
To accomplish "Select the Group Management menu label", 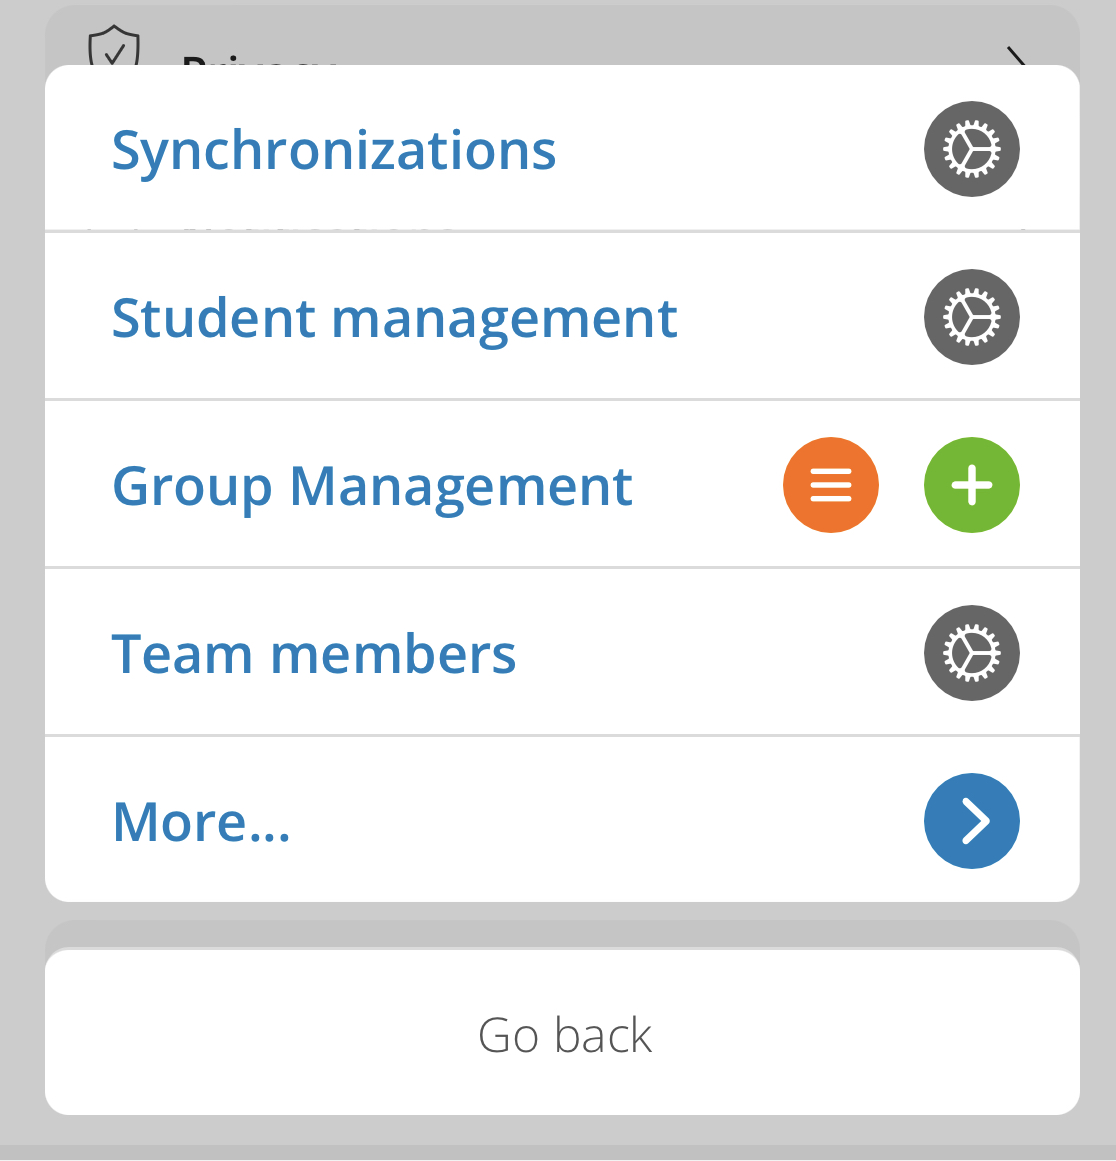I will (372, 486).
